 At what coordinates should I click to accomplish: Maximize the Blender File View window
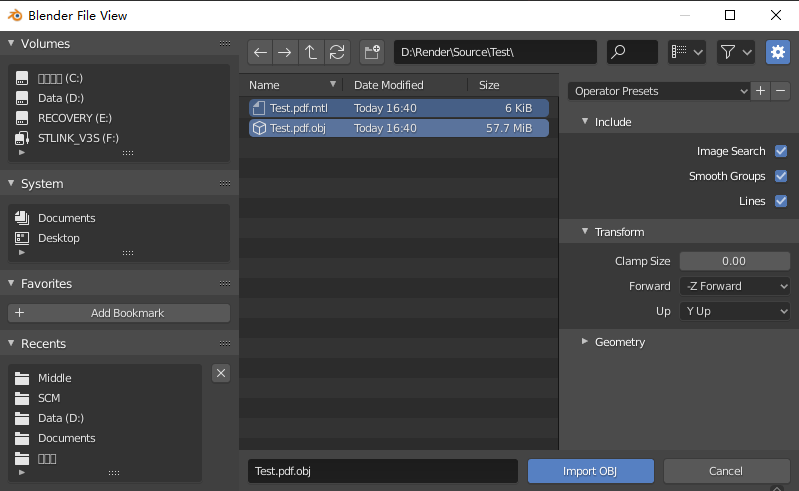click(x=730, y=15)
